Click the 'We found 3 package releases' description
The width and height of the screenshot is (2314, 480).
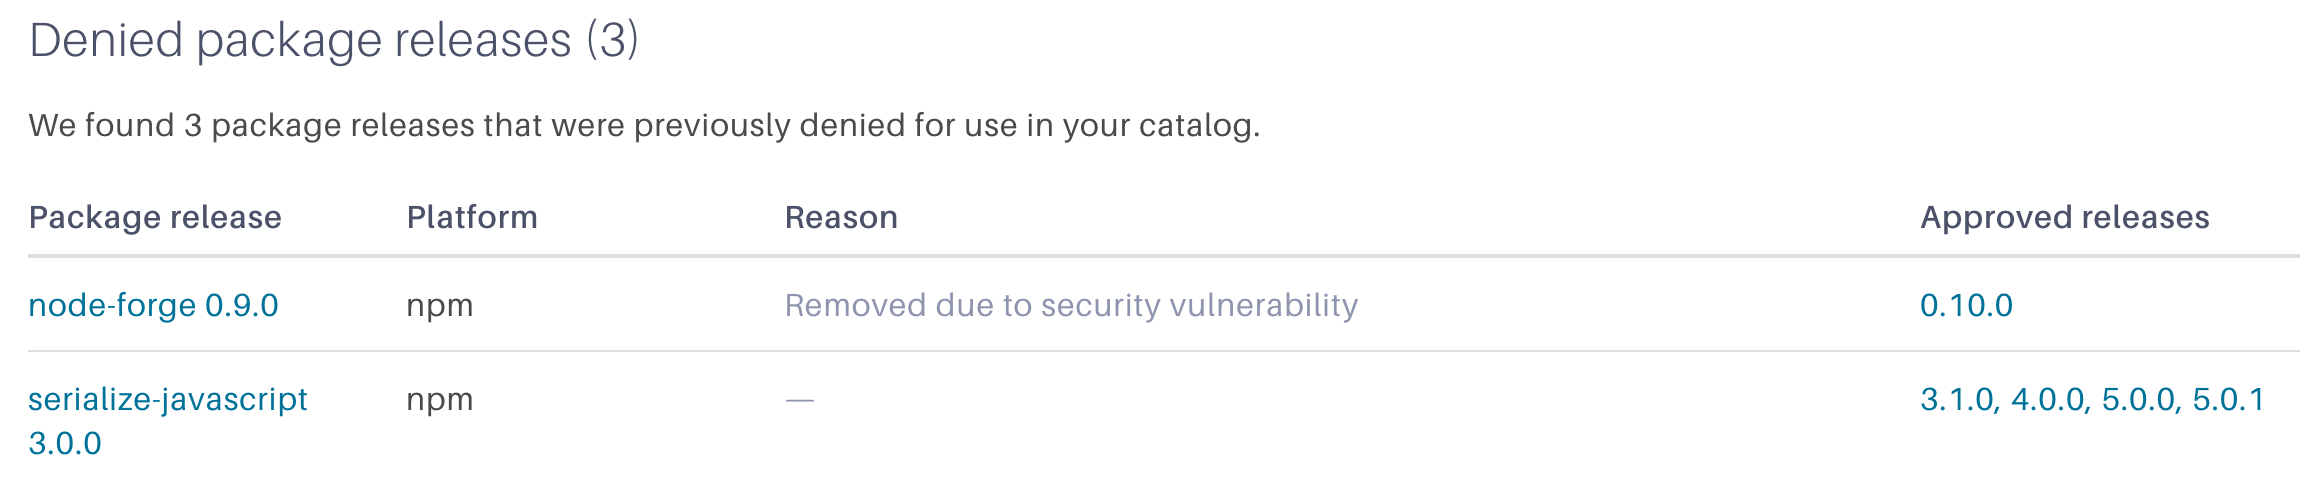pos(644,126)
